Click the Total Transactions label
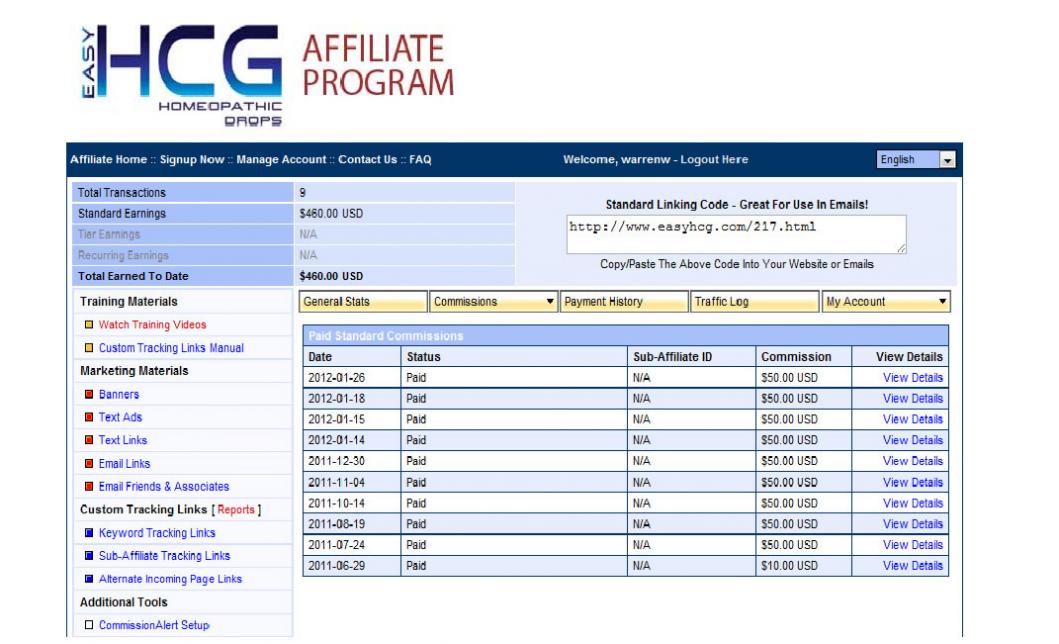The height and width of the screenshot is (644, 1059). [x=122, y=193]
